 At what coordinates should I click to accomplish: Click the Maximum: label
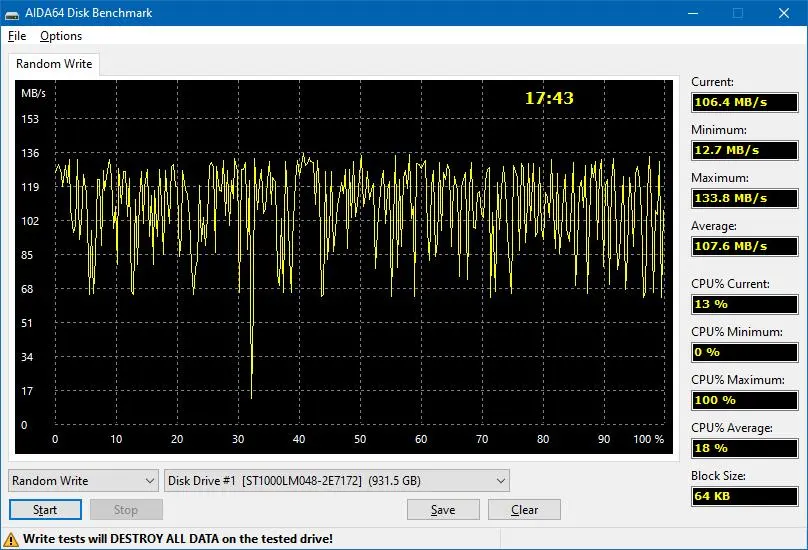[720, 178]
